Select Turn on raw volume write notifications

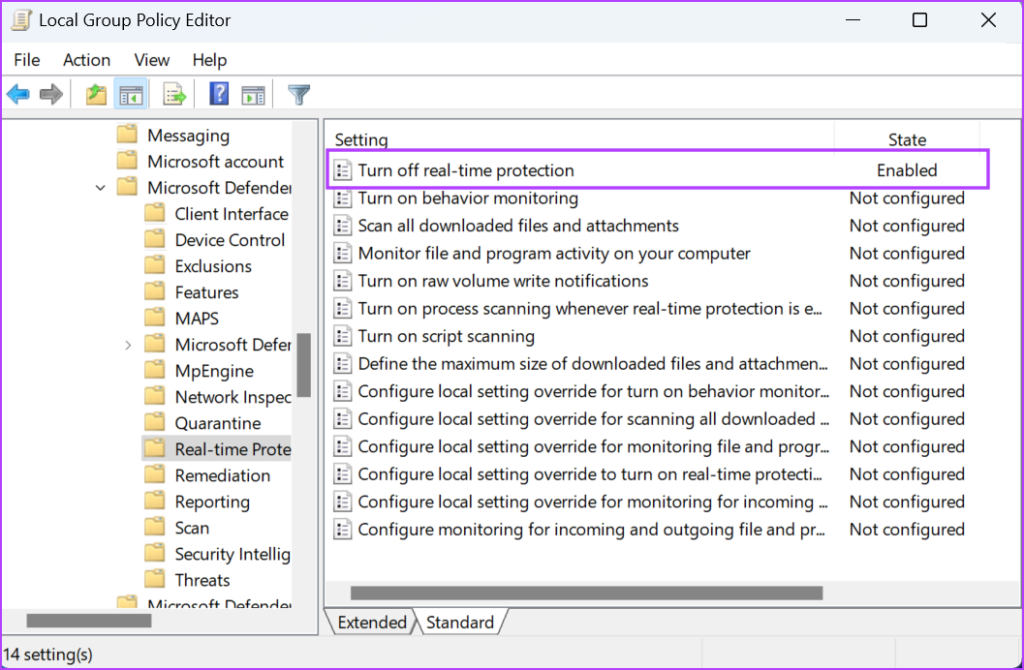[503, 281]
